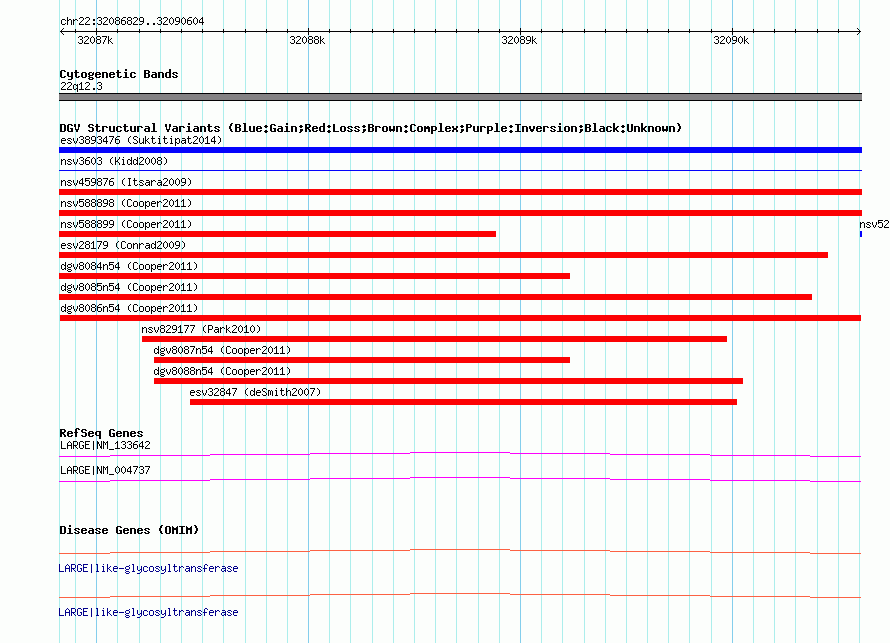Select the nsv459876 (Itsara2009) label
This screenshot has height=643, width=890.
[x=126, y=182]
